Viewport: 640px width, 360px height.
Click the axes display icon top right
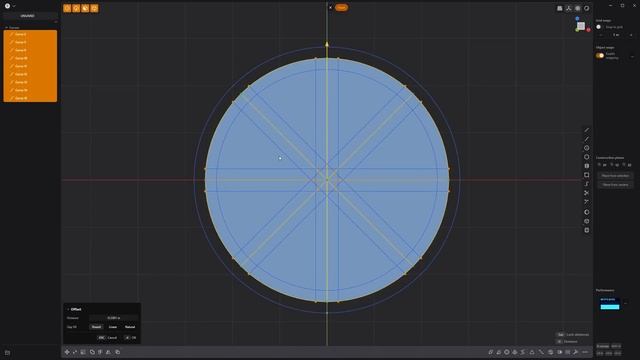pyautogui.click(x=569, y=8)
